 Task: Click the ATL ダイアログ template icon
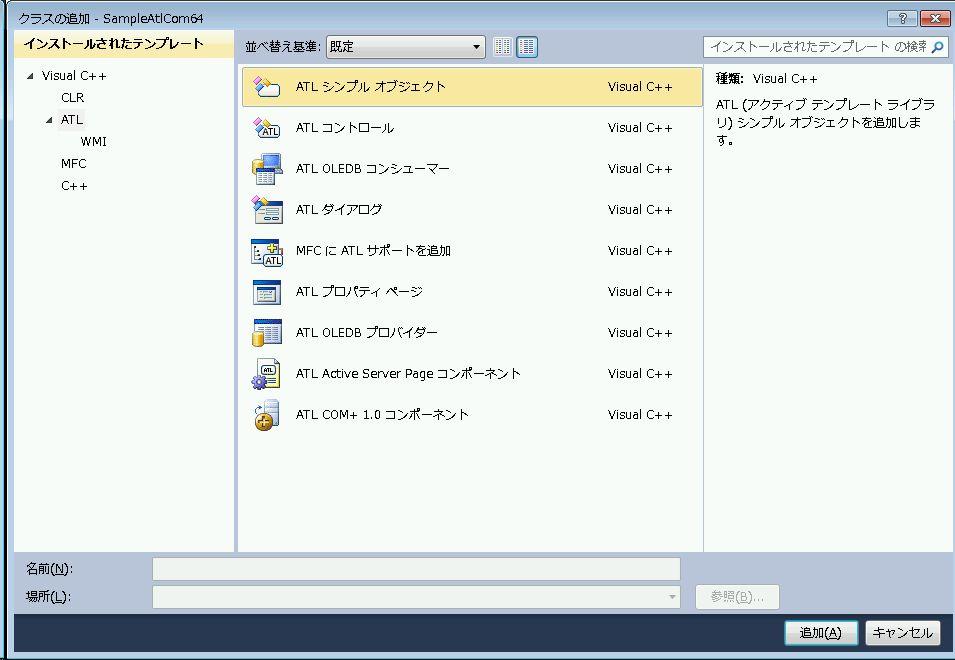point(266,210)
